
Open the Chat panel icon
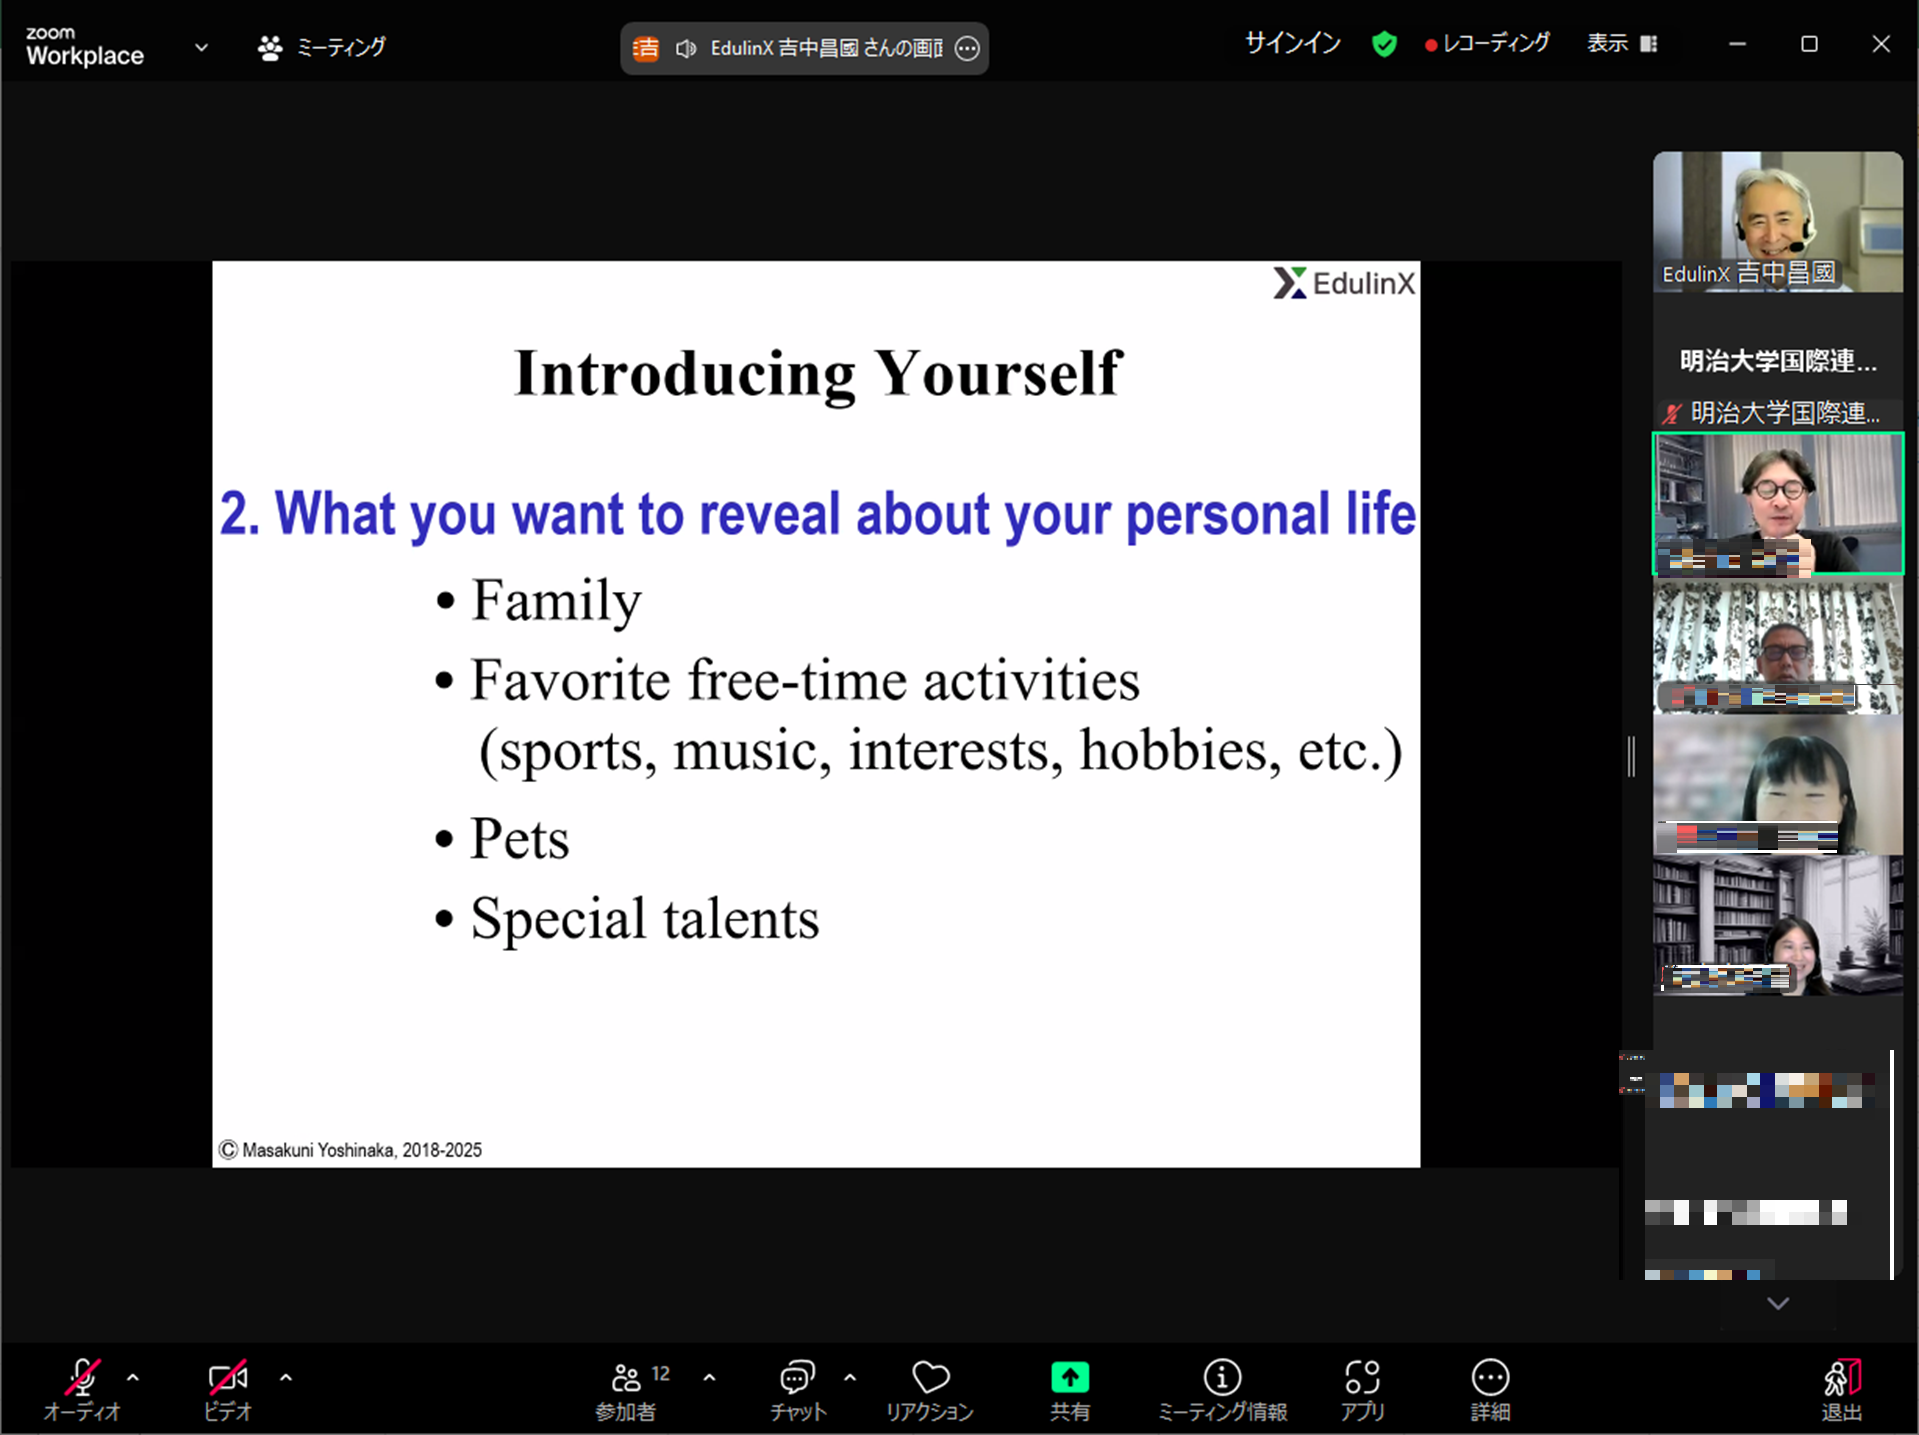click(x=796, y=1379)
